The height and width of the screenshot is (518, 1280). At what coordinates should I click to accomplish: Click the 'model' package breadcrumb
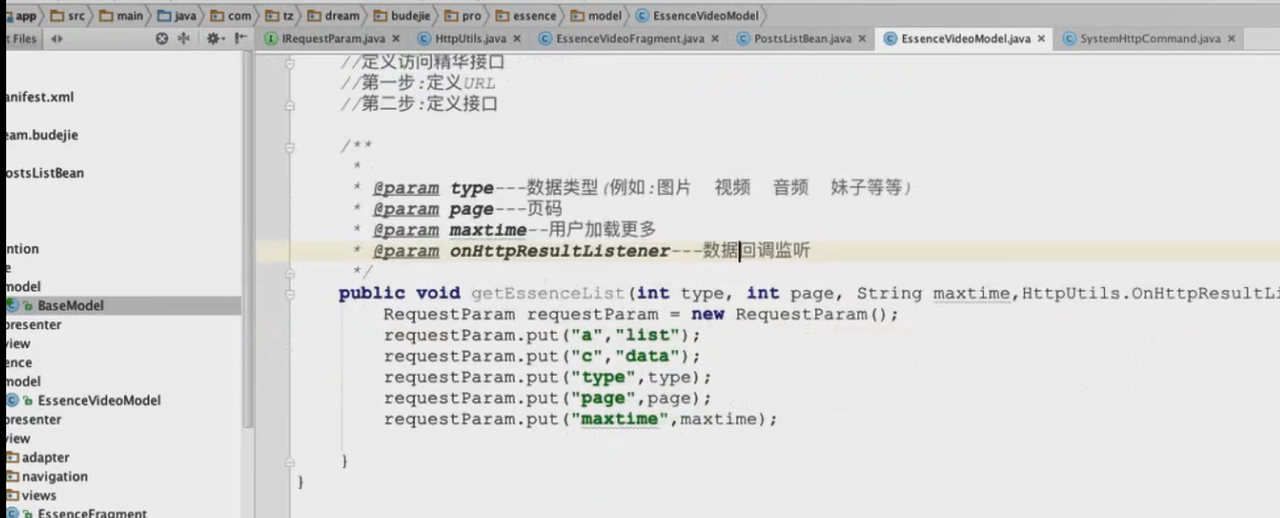point(597,15)
